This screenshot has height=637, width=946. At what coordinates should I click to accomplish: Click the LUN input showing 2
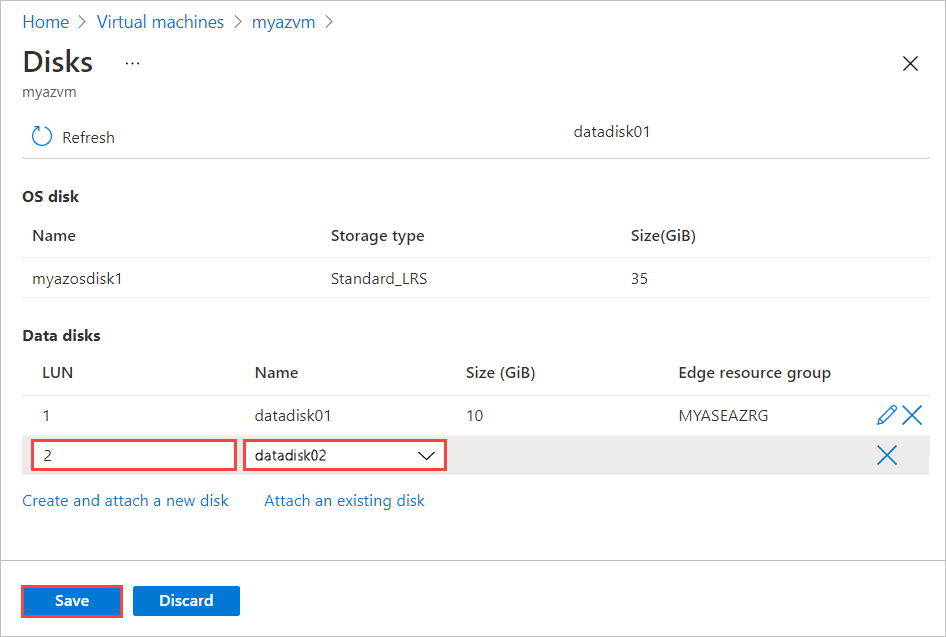coord(133,455)
